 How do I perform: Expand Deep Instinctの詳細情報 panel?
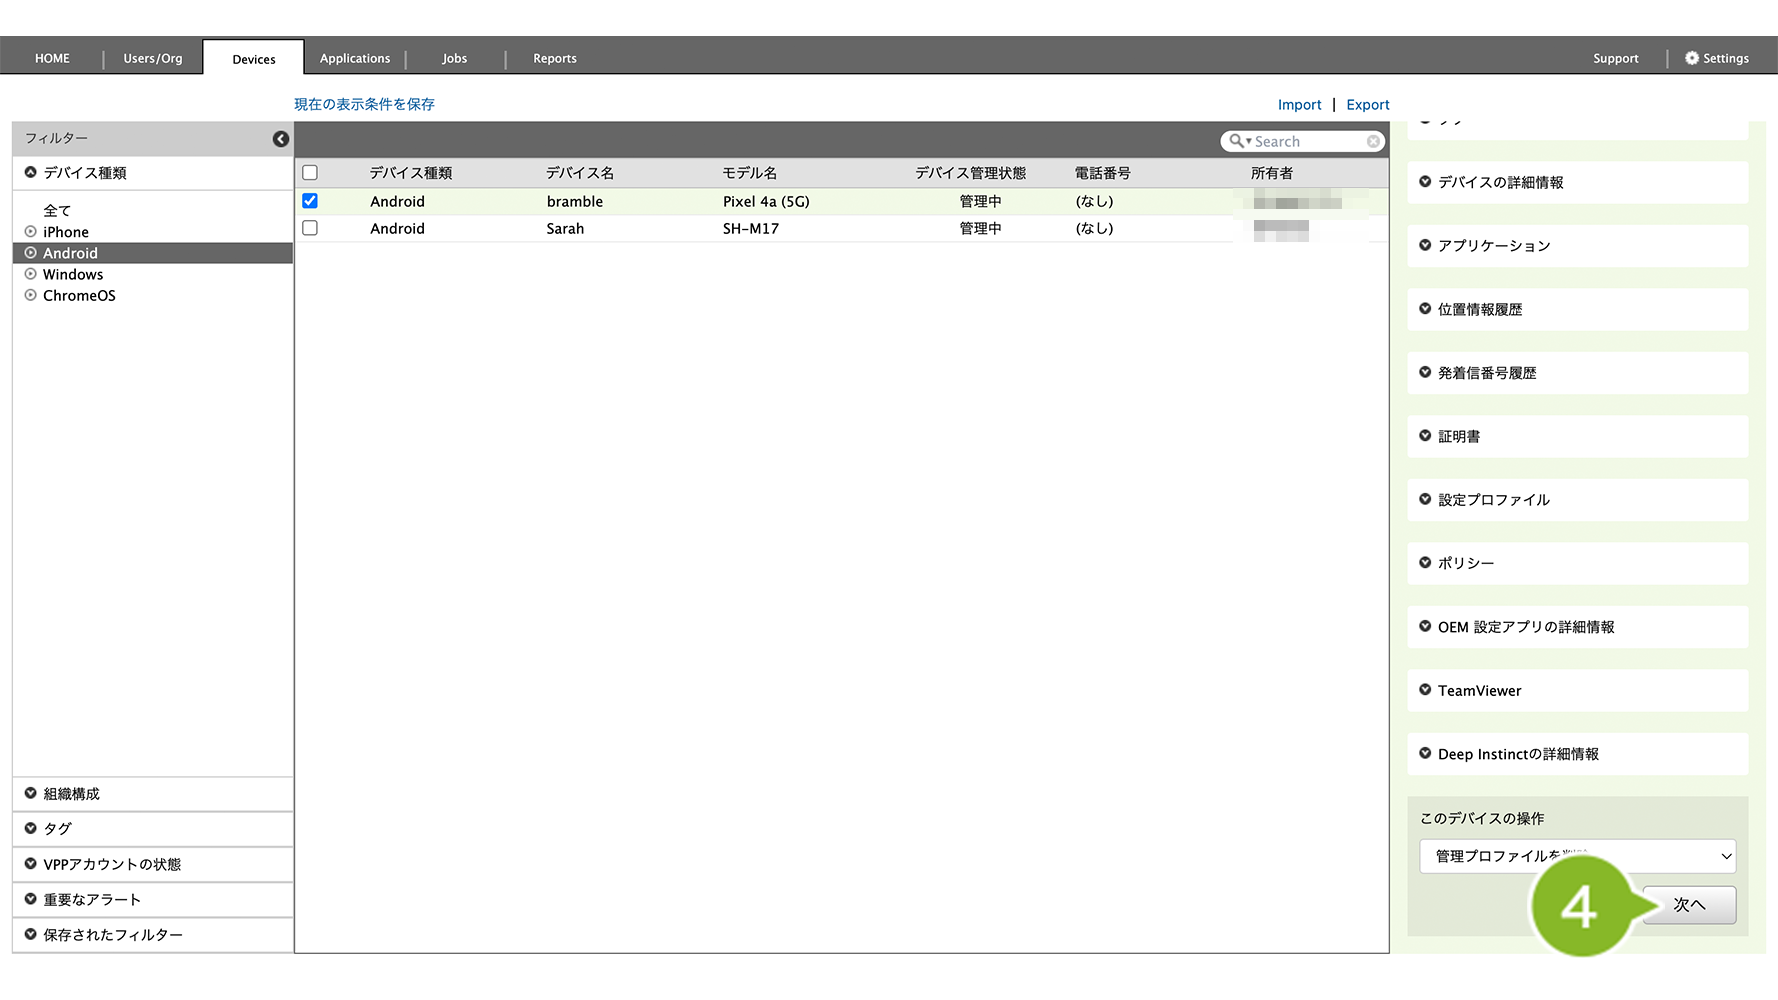pos(1577,754)
